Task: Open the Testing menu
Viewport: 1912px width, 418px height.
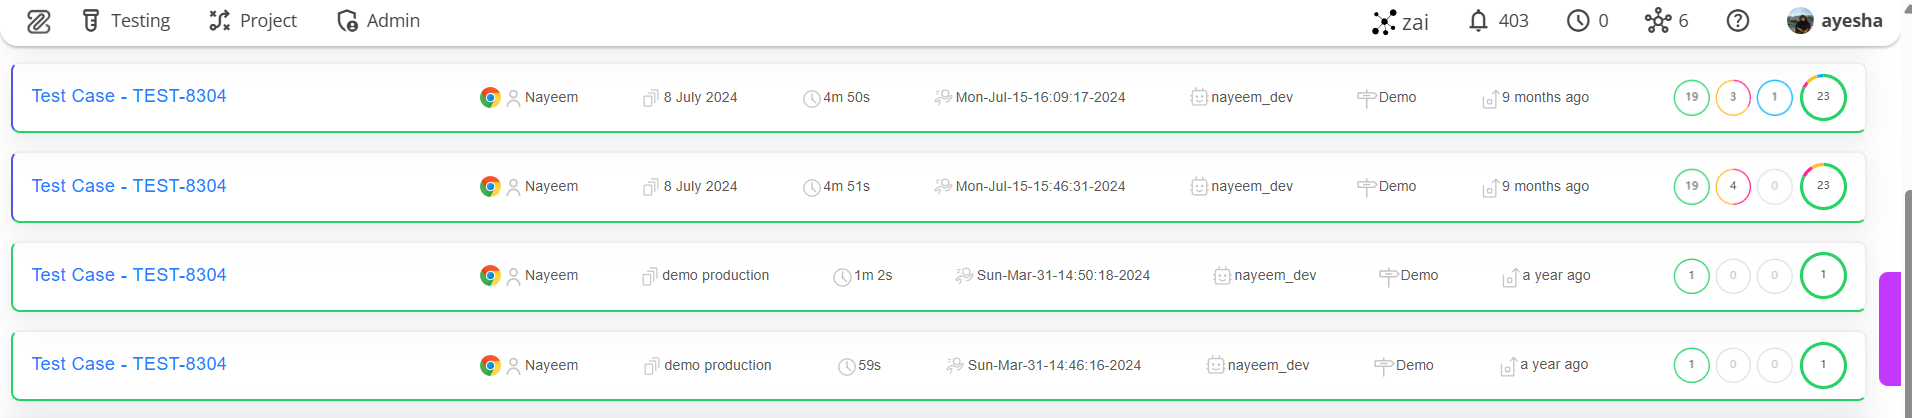Action: pos(126,21)
